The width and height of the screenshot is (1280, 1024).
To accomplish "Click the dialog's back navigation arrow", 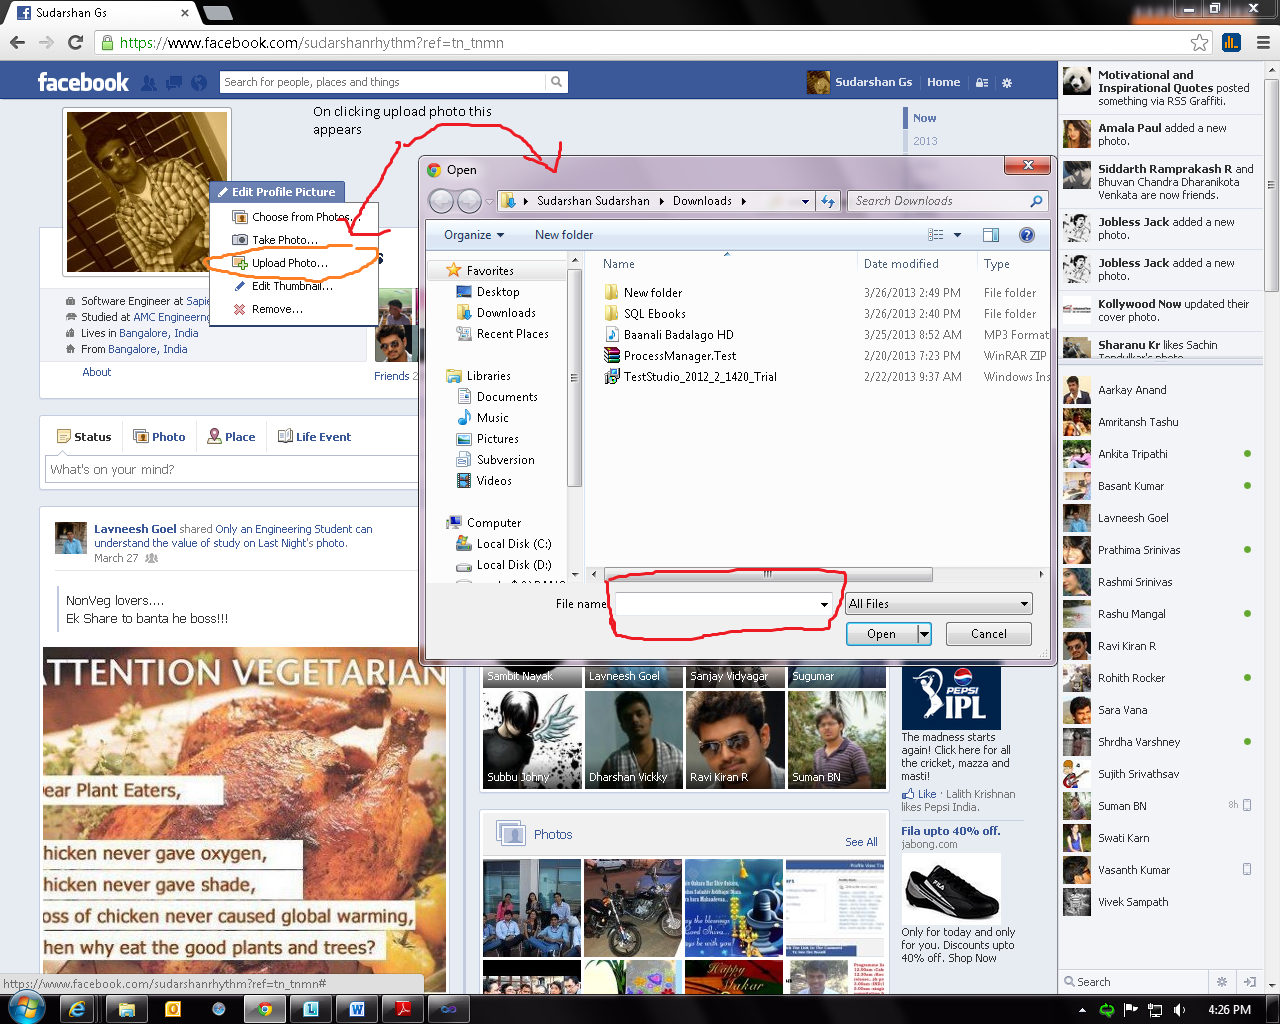I will point(441,202).
